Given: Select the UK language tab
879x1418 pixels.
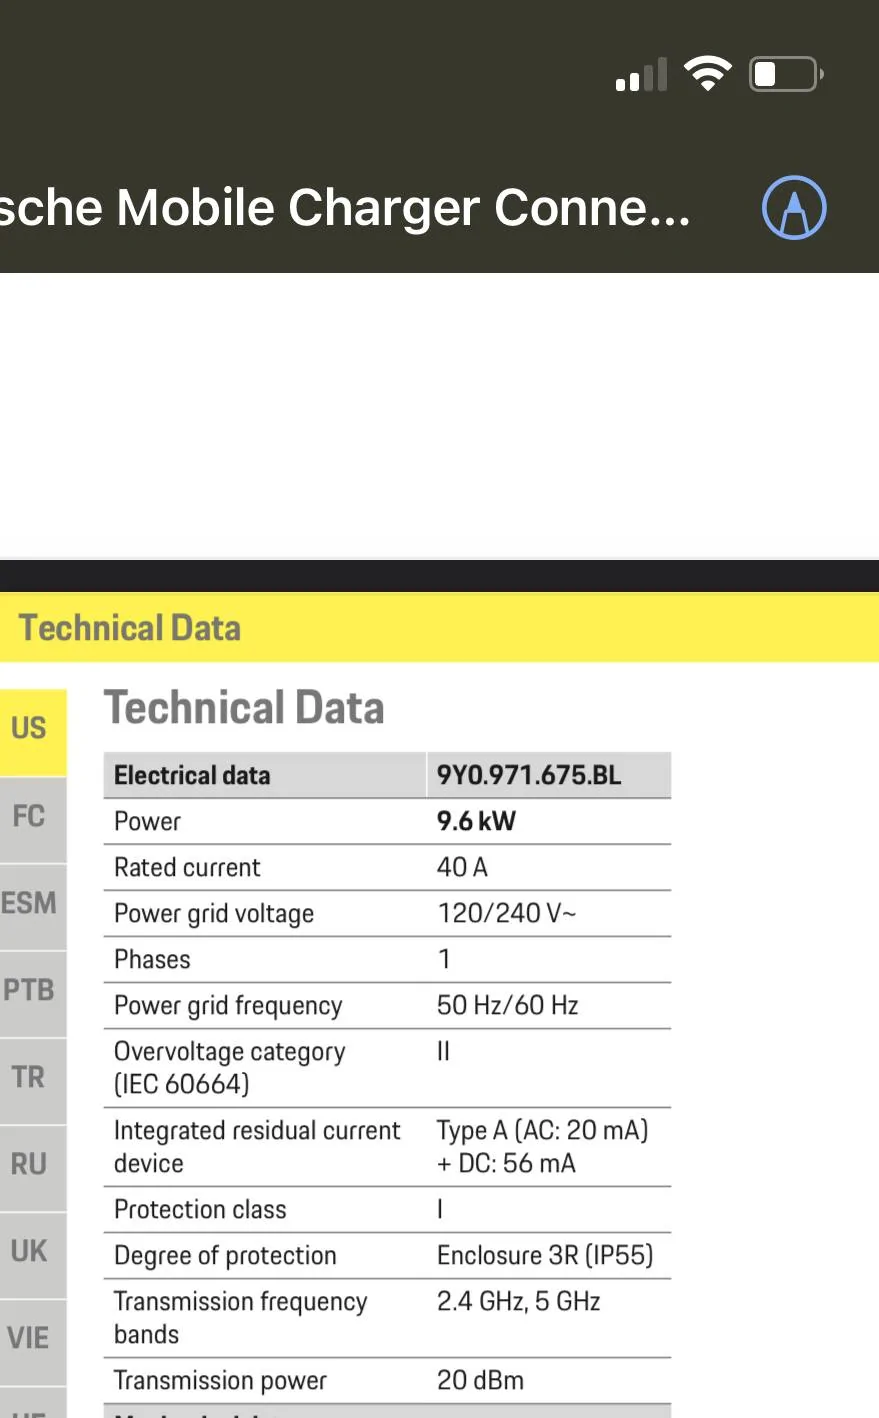Looking at the screenshot, I should coord(33,1253).
